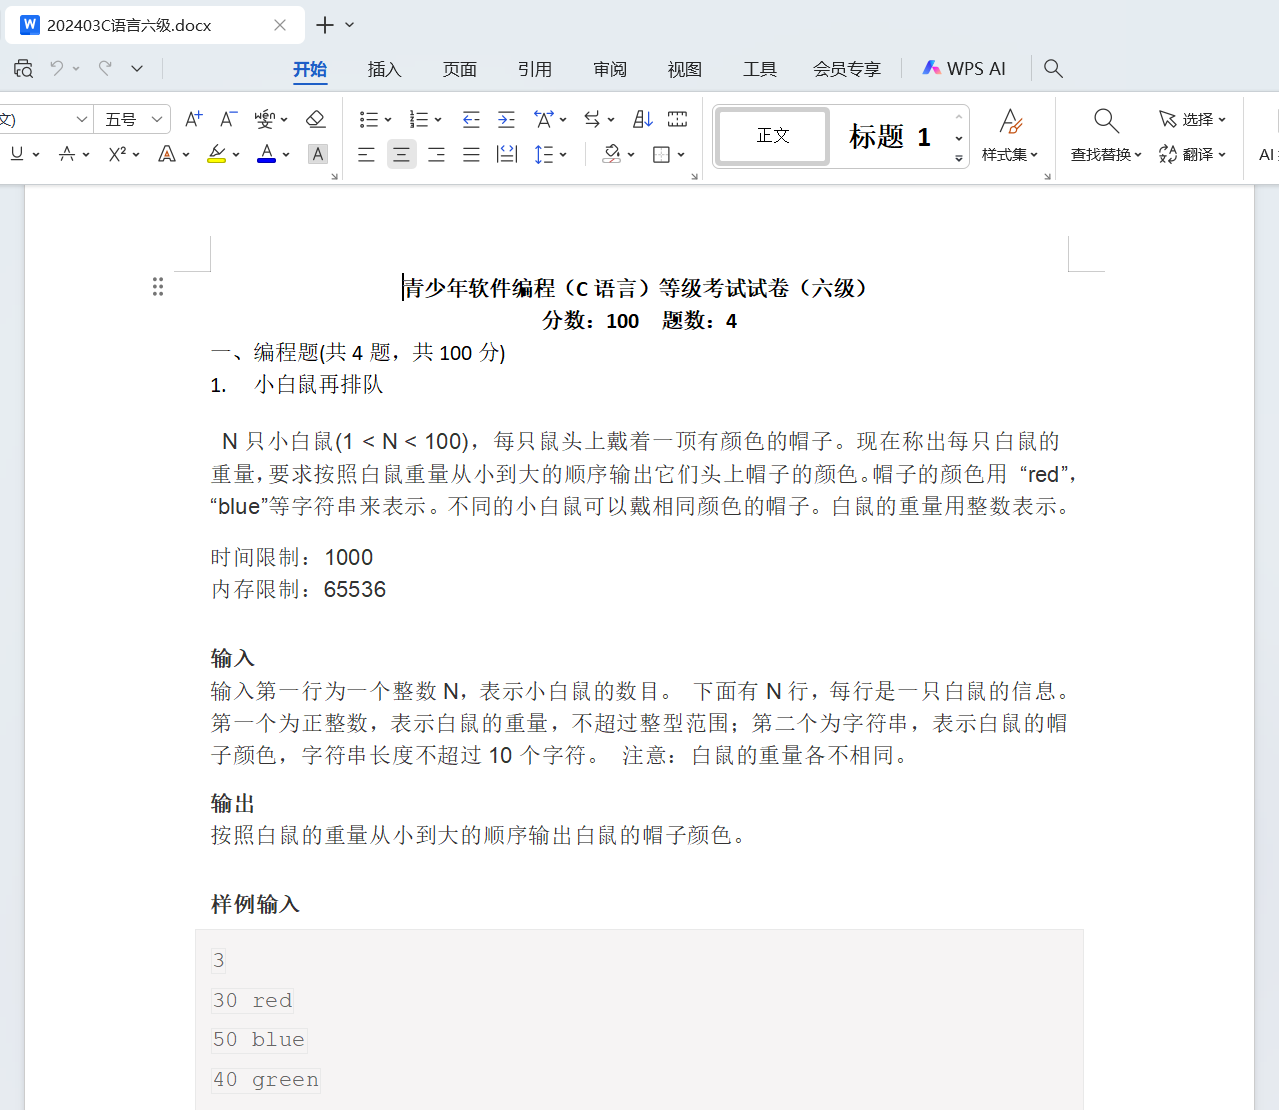Decrease paragraph indent
This screenshot has width=1279, height=1110.
coord(471,119)
